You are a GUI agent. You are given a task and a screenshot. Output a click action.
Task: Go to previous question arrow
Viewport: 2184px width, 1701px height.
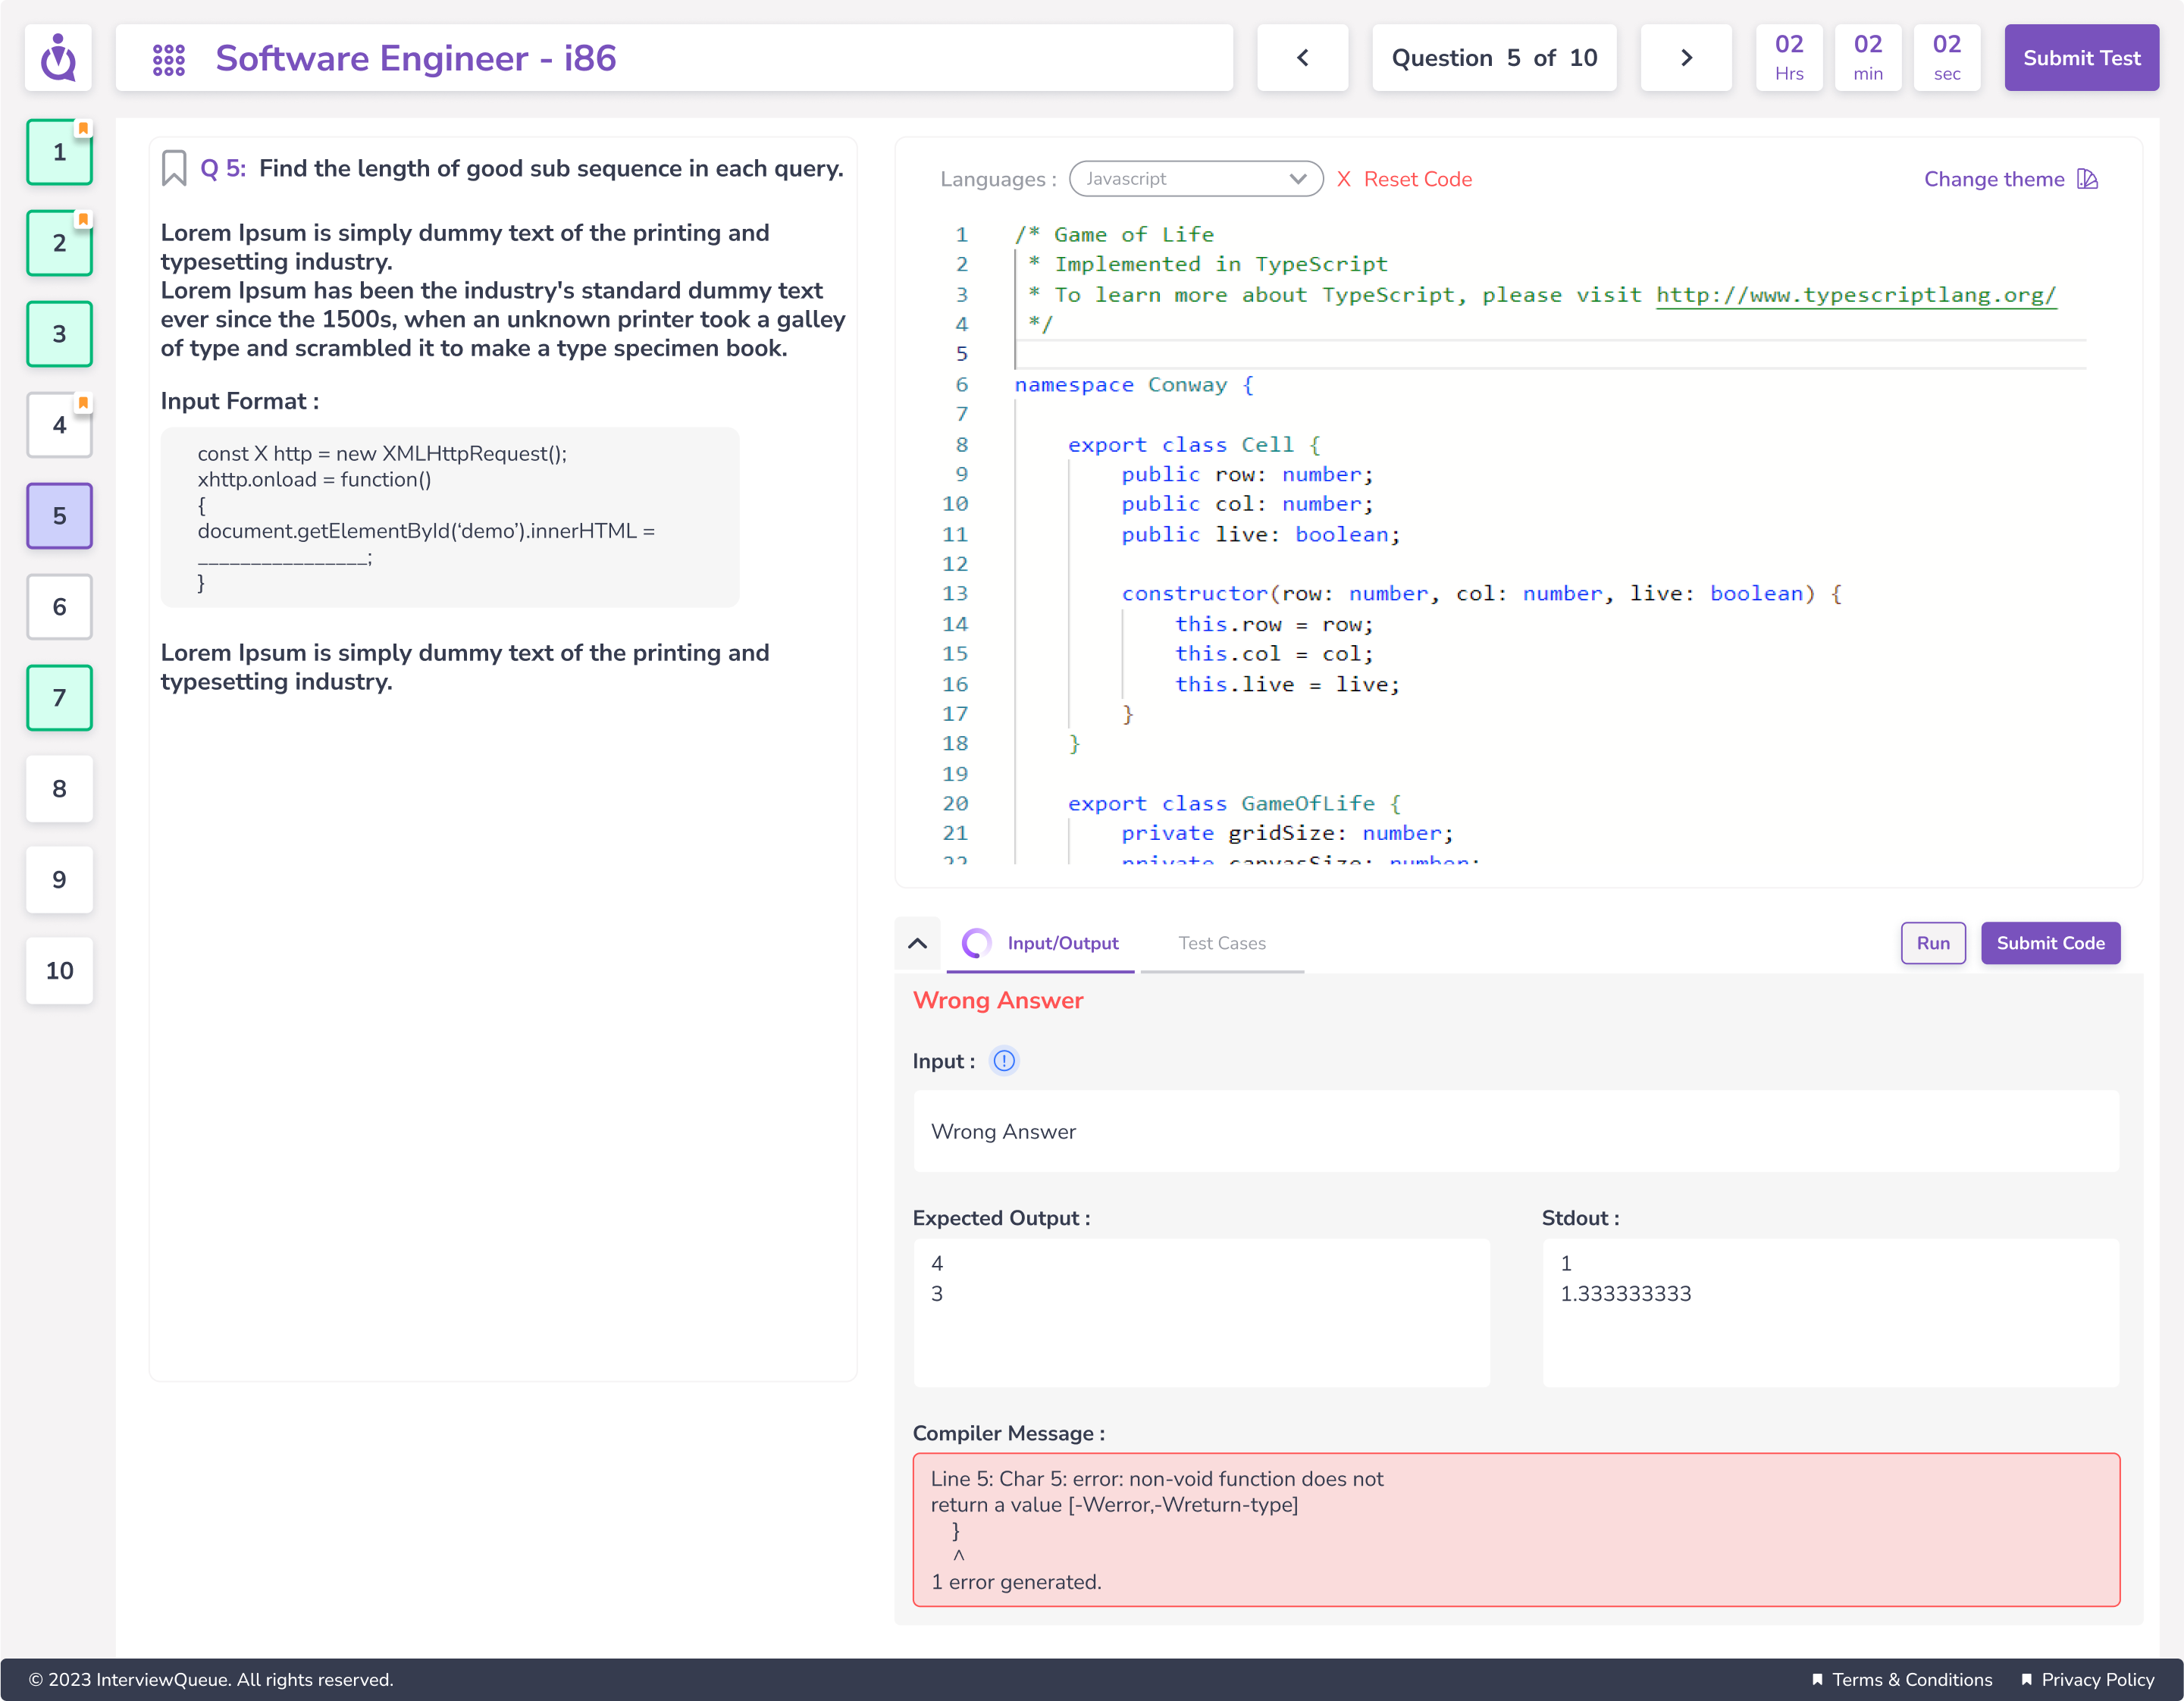1302,58
